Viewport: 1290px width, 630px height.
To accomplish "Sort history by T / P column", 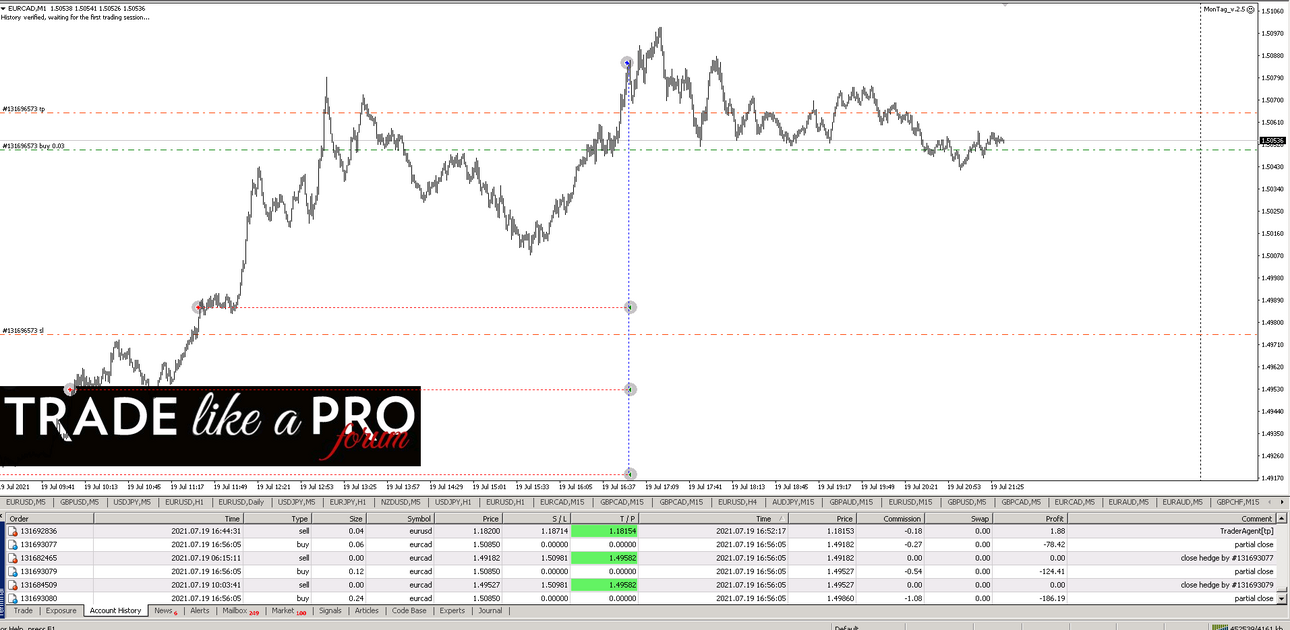I will (x=605, y=518).
